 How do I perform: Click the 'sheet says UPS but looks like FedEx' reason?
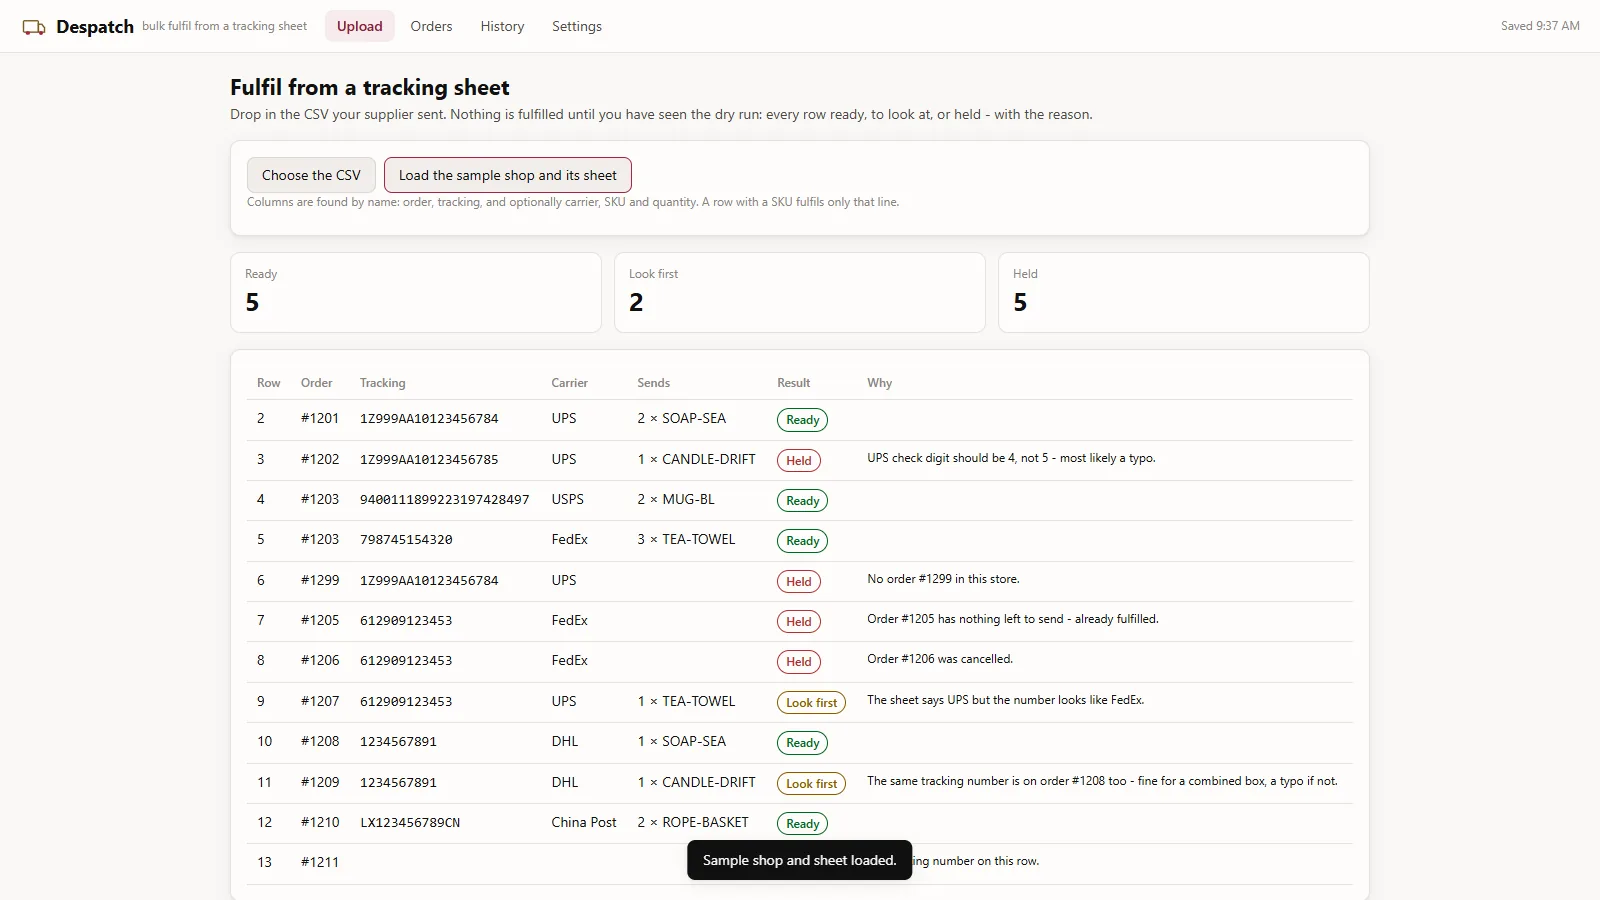coord(1005,700)
